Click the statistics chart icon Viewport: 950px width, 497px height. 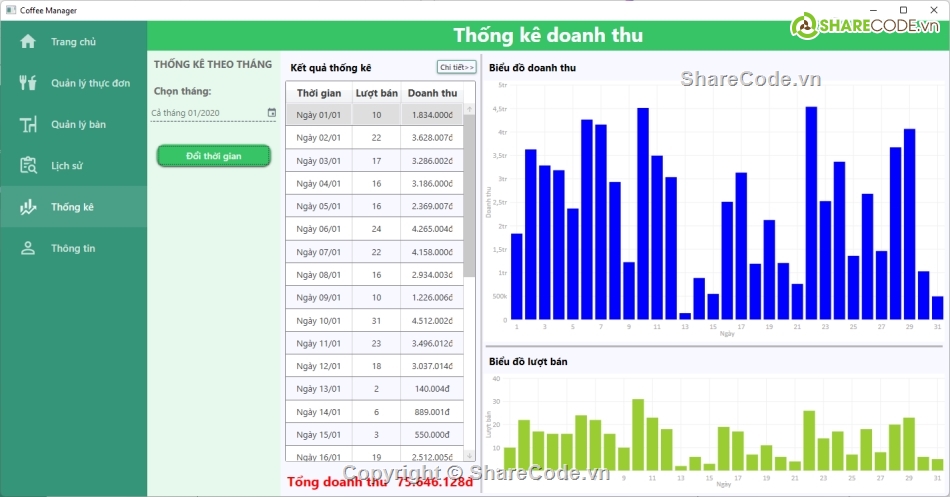click(x=28, y=207)
